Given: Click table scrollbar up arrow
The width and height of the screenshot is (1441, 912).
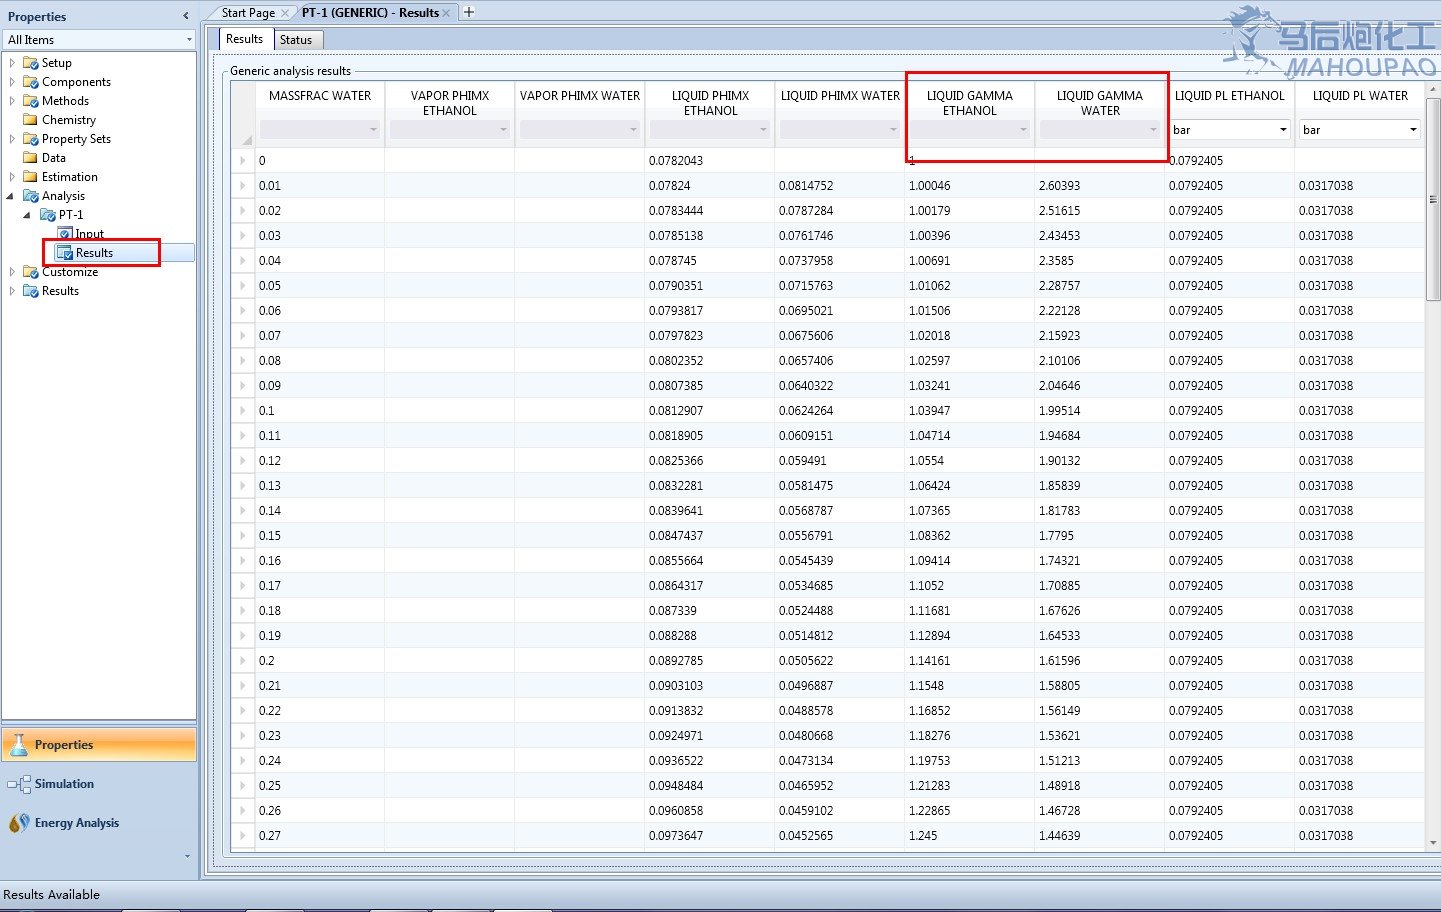Looking at the screenshot, I should pyautogui.click(x=1433, y=89).
